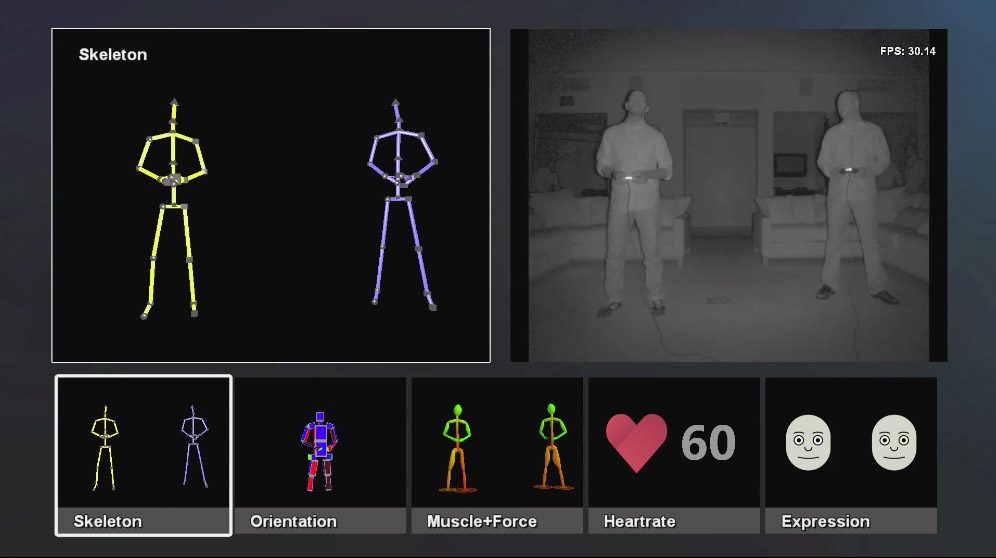This screenshot has height=558, width=996.
Task: Click the Heartrate label bar
Action: [674, 521]
